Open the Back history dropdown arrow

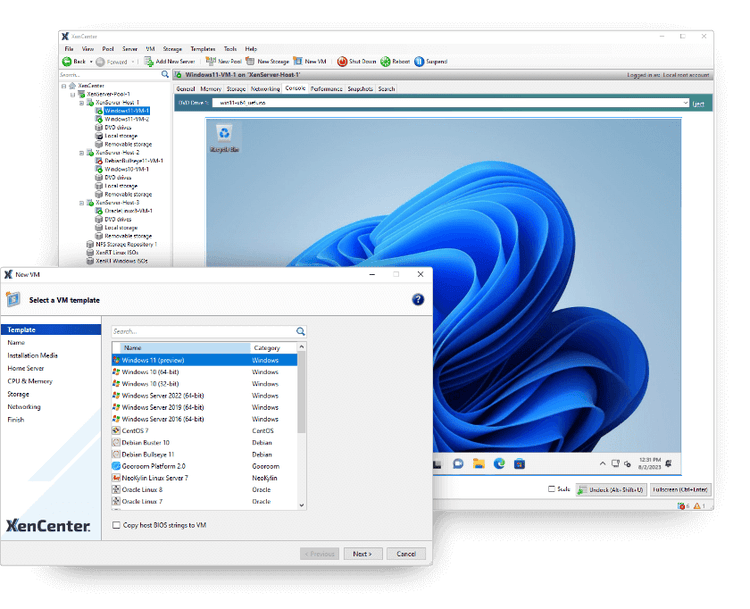(x=91, y=62)
